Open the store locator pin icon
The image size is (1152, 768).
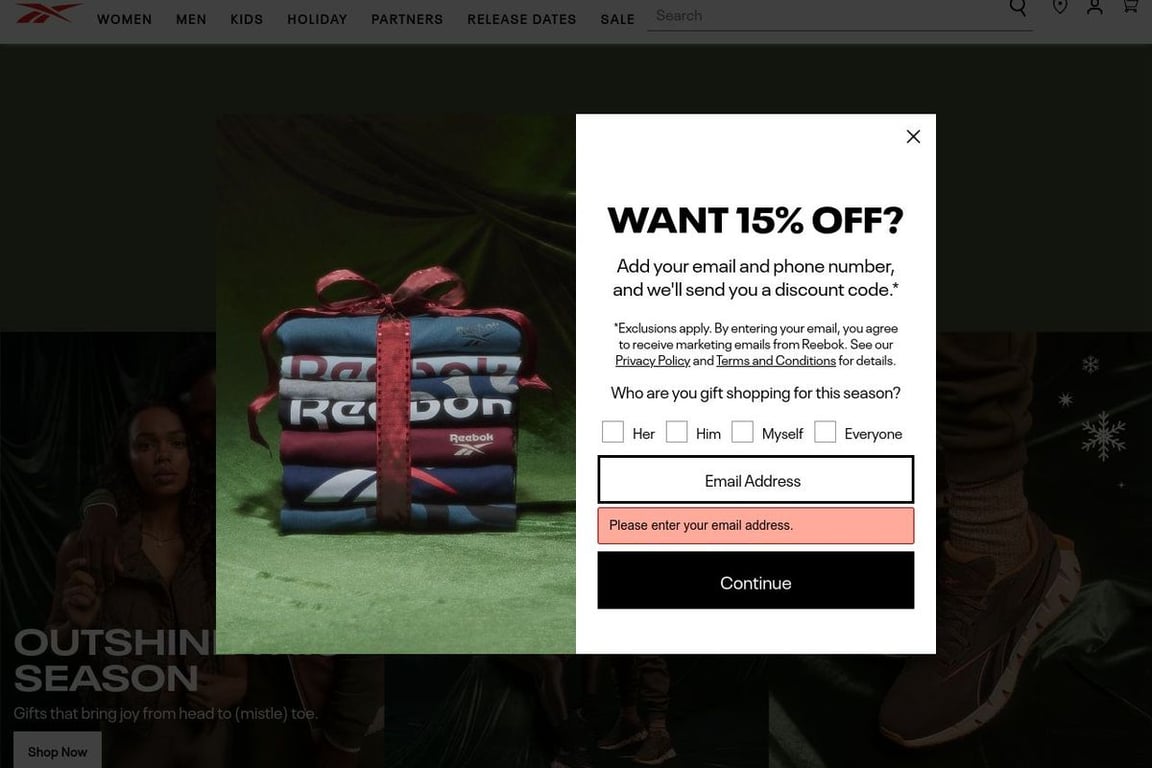(x=1059, y=7)
